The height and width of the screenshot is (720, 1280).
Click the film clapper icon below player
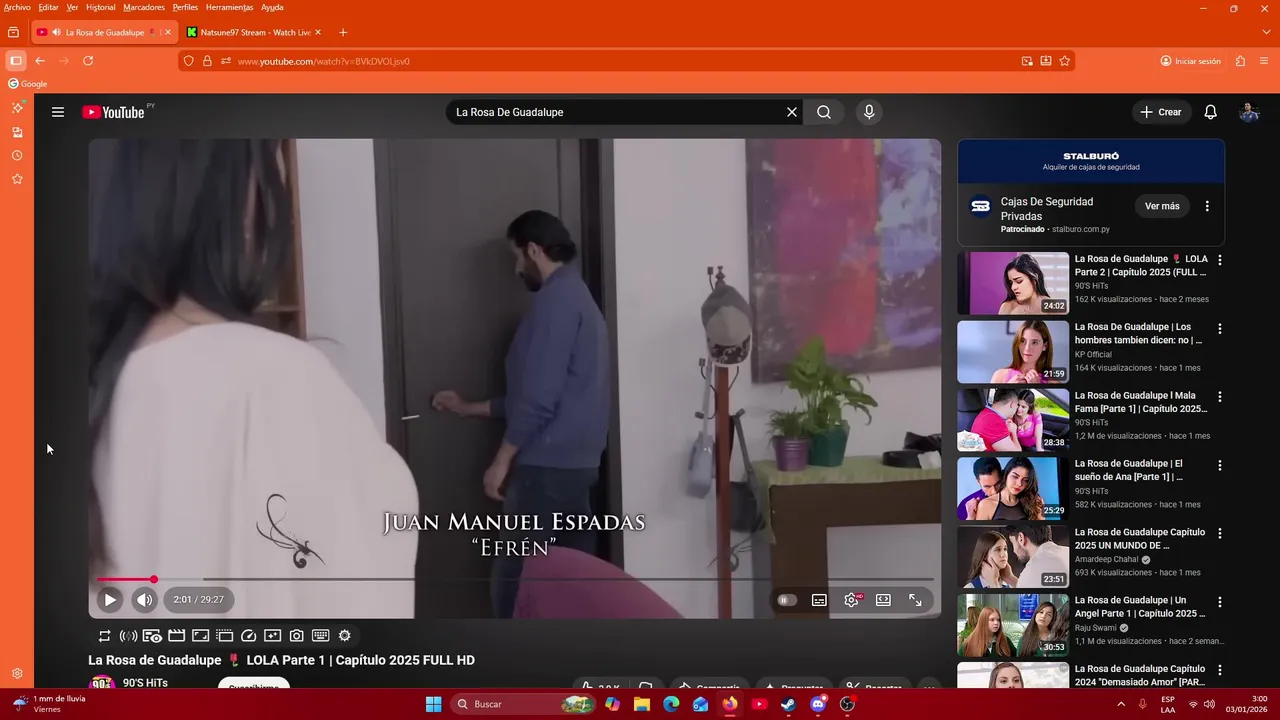[x=176, y=636]
